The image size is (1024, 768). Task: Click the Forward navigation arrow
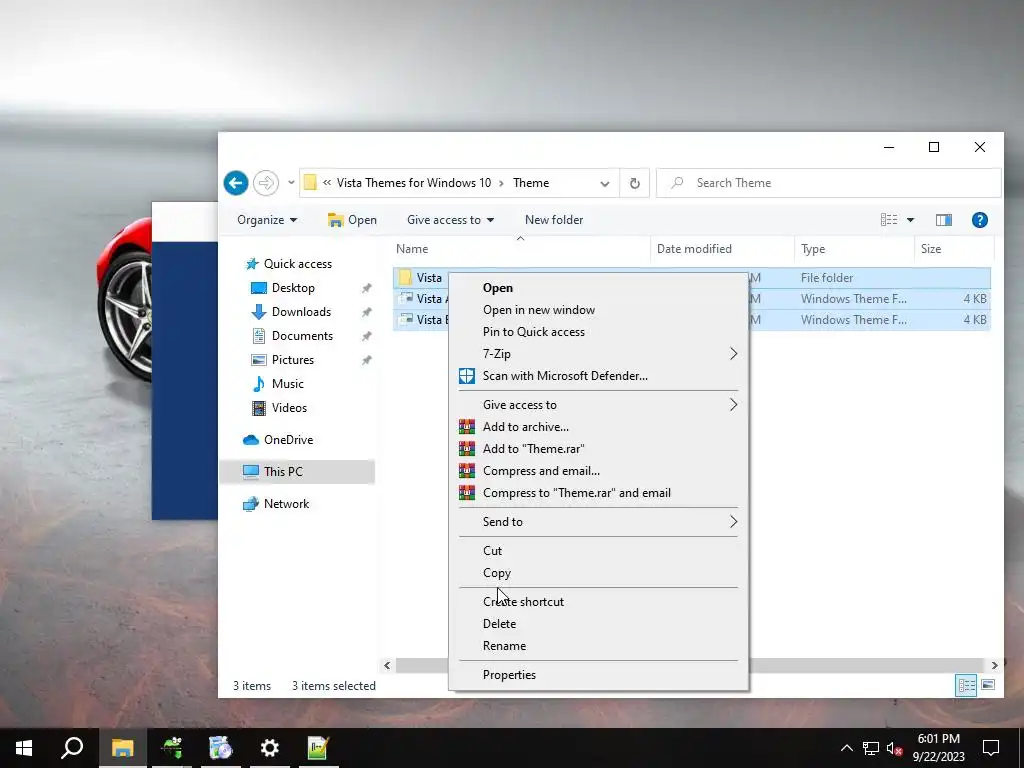pyautogui.click(x=266, y=183)
